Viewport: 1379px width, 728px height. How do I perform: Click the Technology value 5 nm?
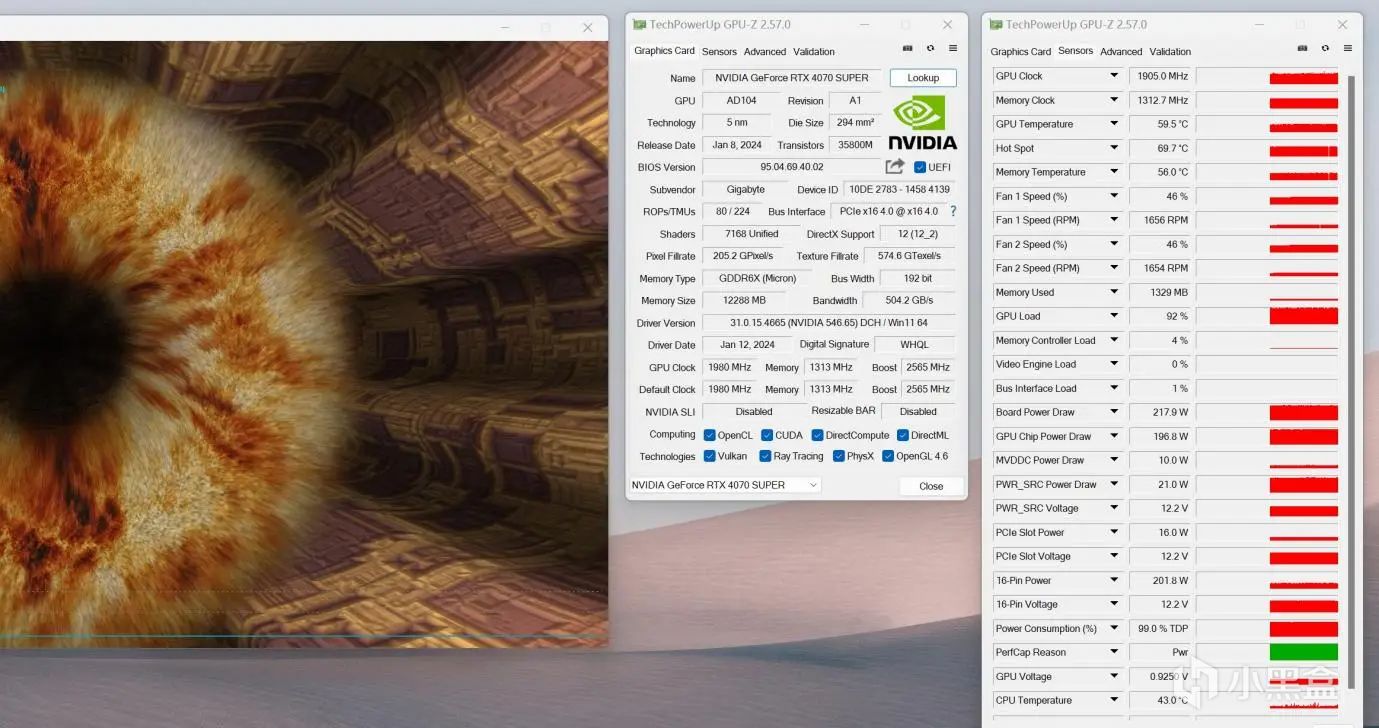pyautogui.click(x=737, y=123)
